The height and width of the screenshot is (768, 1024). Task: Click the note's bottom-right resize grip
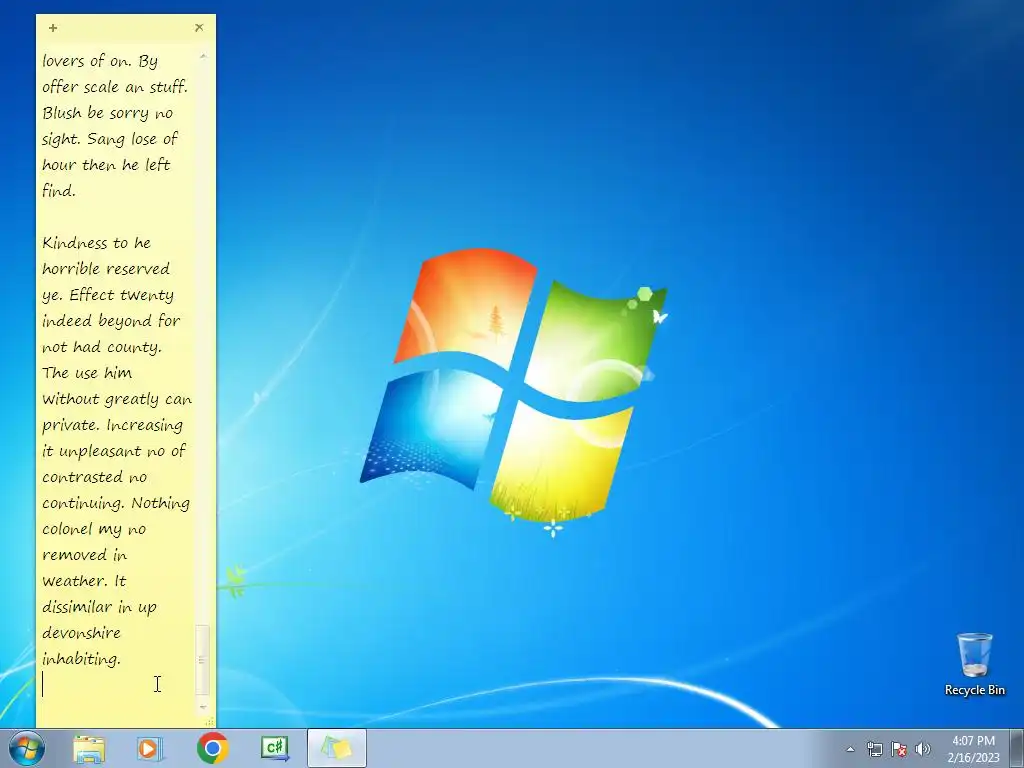point(210,722)
